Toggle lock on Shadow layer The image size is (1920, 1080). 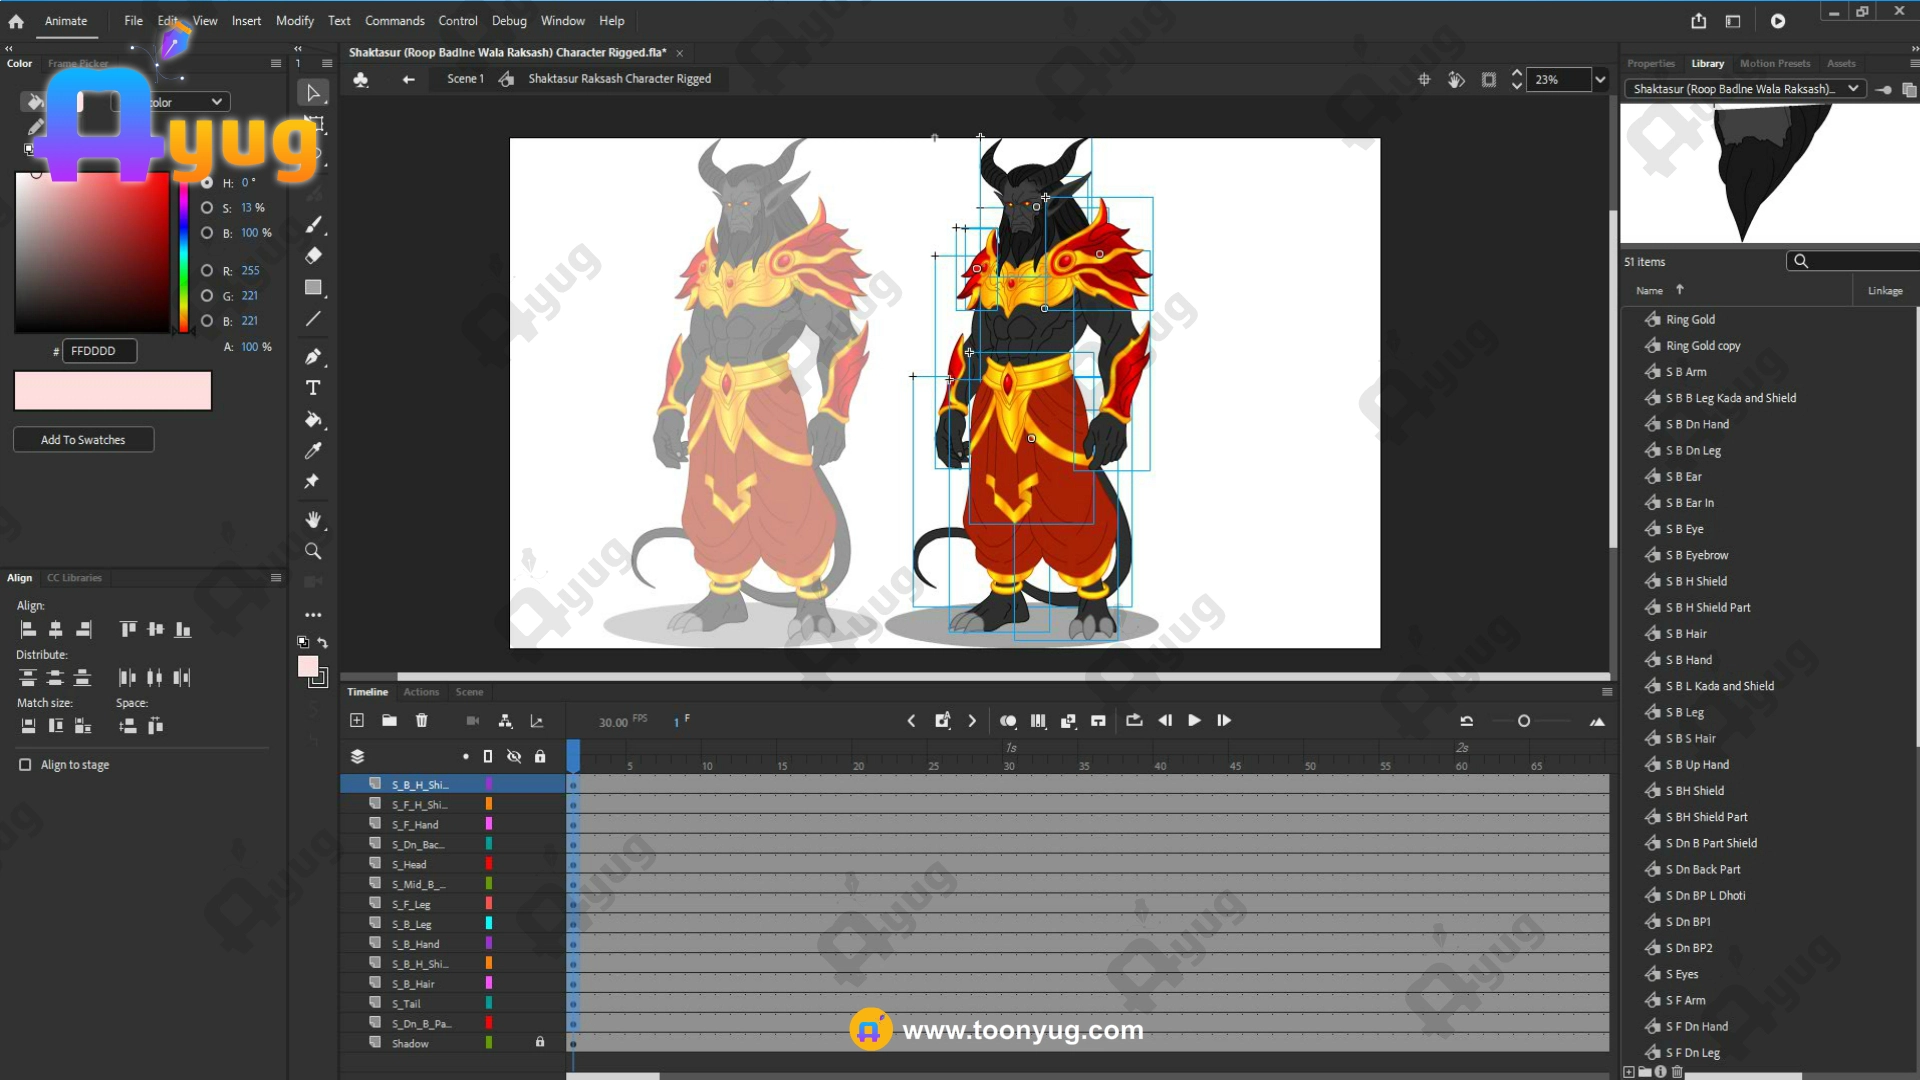(x=540, y=1043)
